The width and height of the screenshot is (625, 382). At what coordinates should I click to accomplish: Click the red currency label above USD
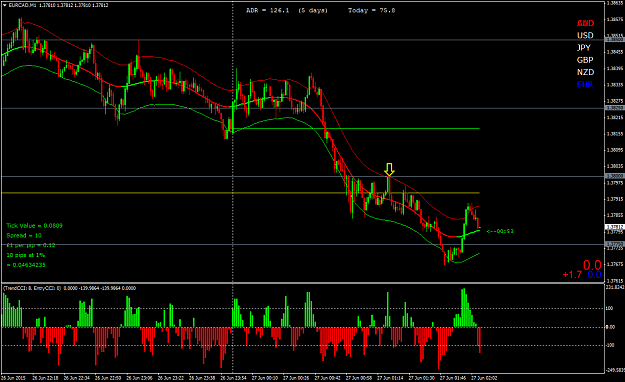[x=585, y=23]
